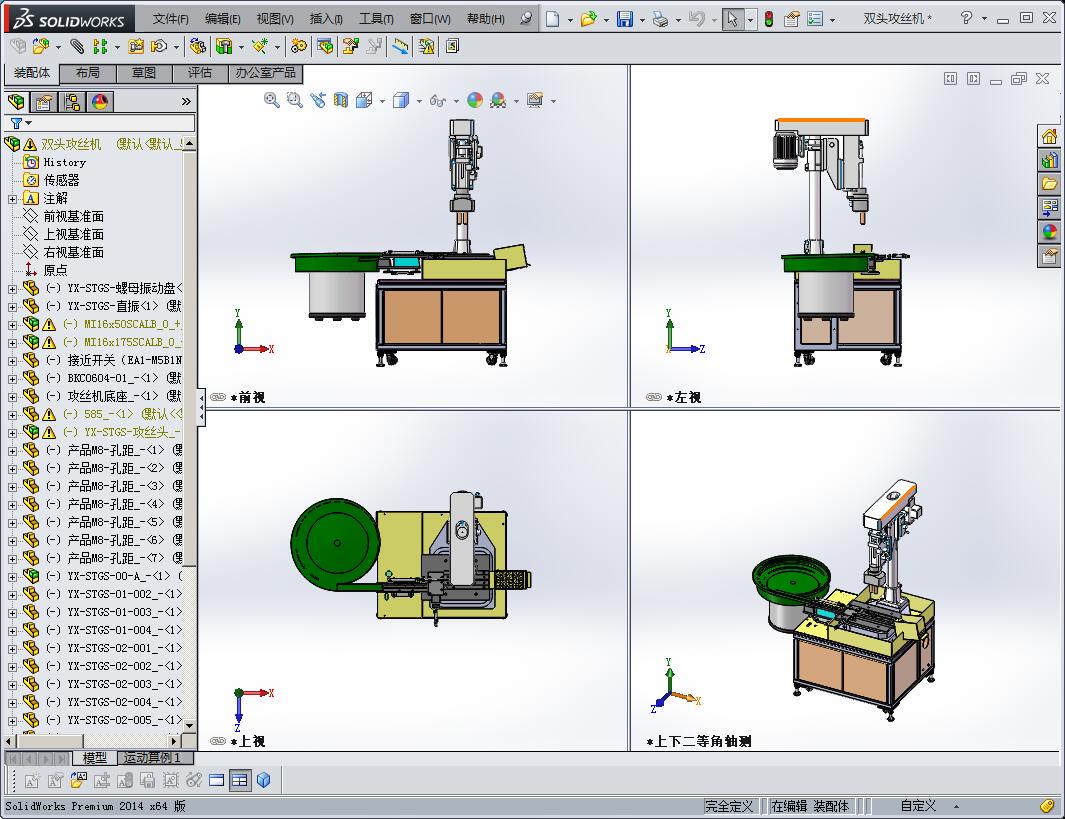Open the Section View tool
Image resolution: width=1065 pixels, height=819 pixels.
point(339,100)
